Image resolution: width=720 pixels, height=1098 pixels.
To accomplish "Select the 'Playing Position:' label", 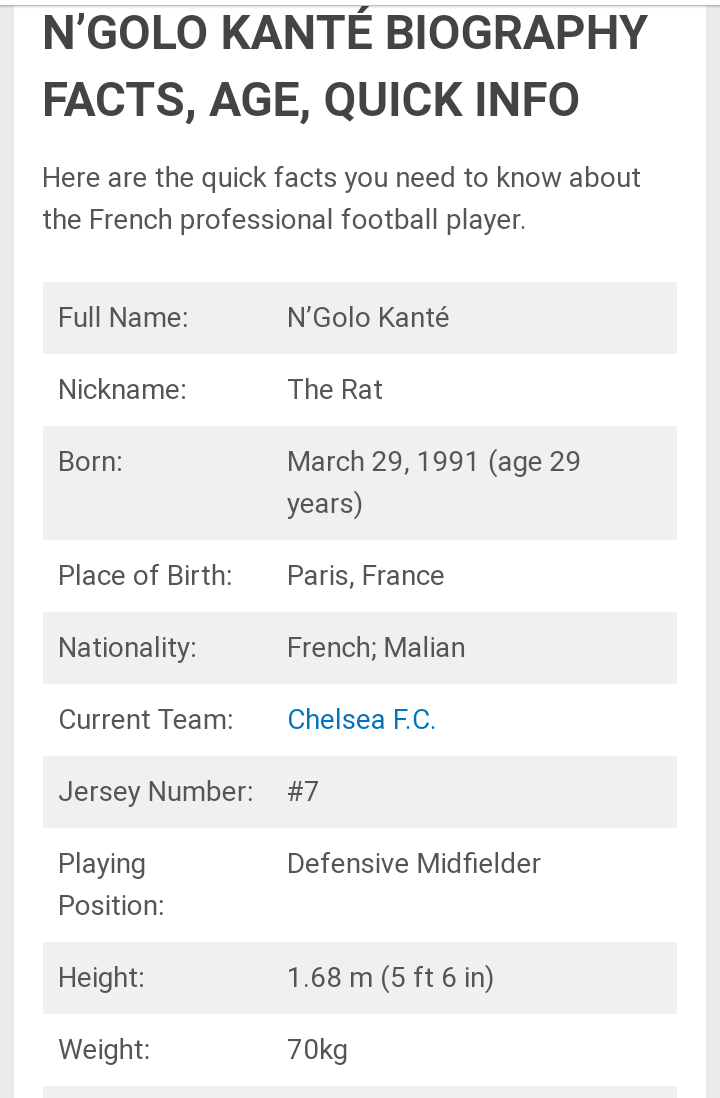I will [110, 884].
